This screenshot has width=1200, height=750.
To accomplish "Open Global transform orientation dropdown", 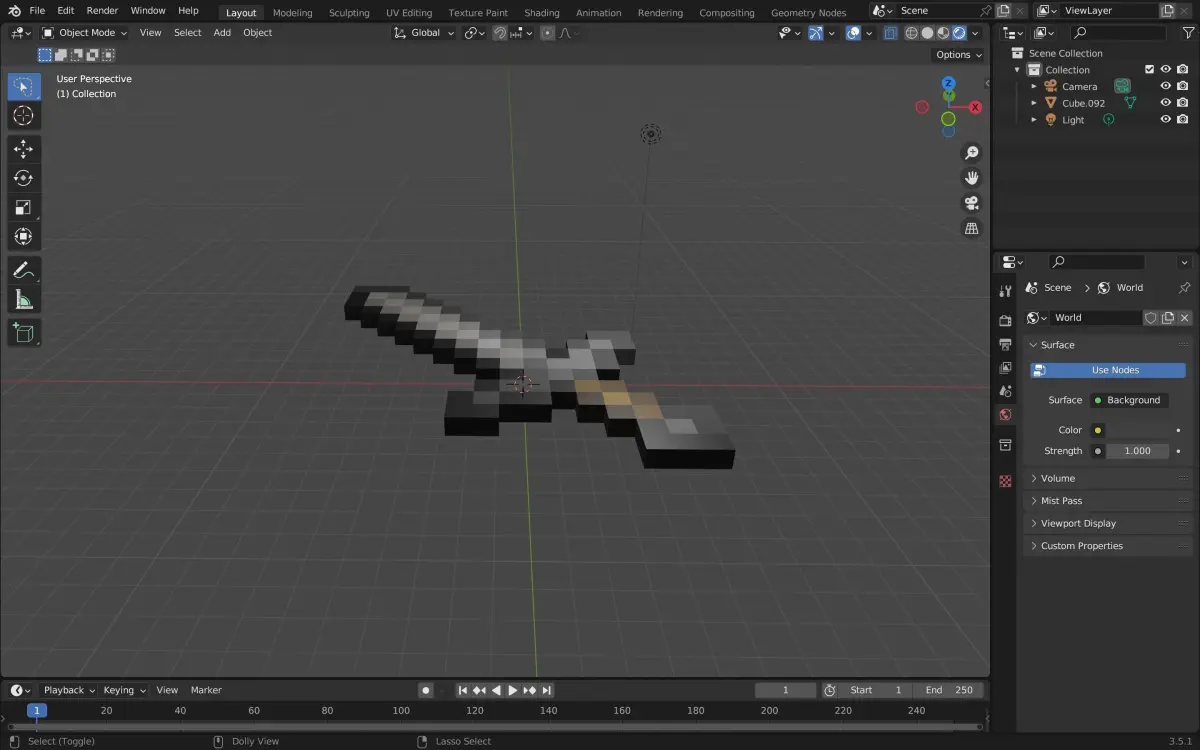I will click(x=424, y=33).
